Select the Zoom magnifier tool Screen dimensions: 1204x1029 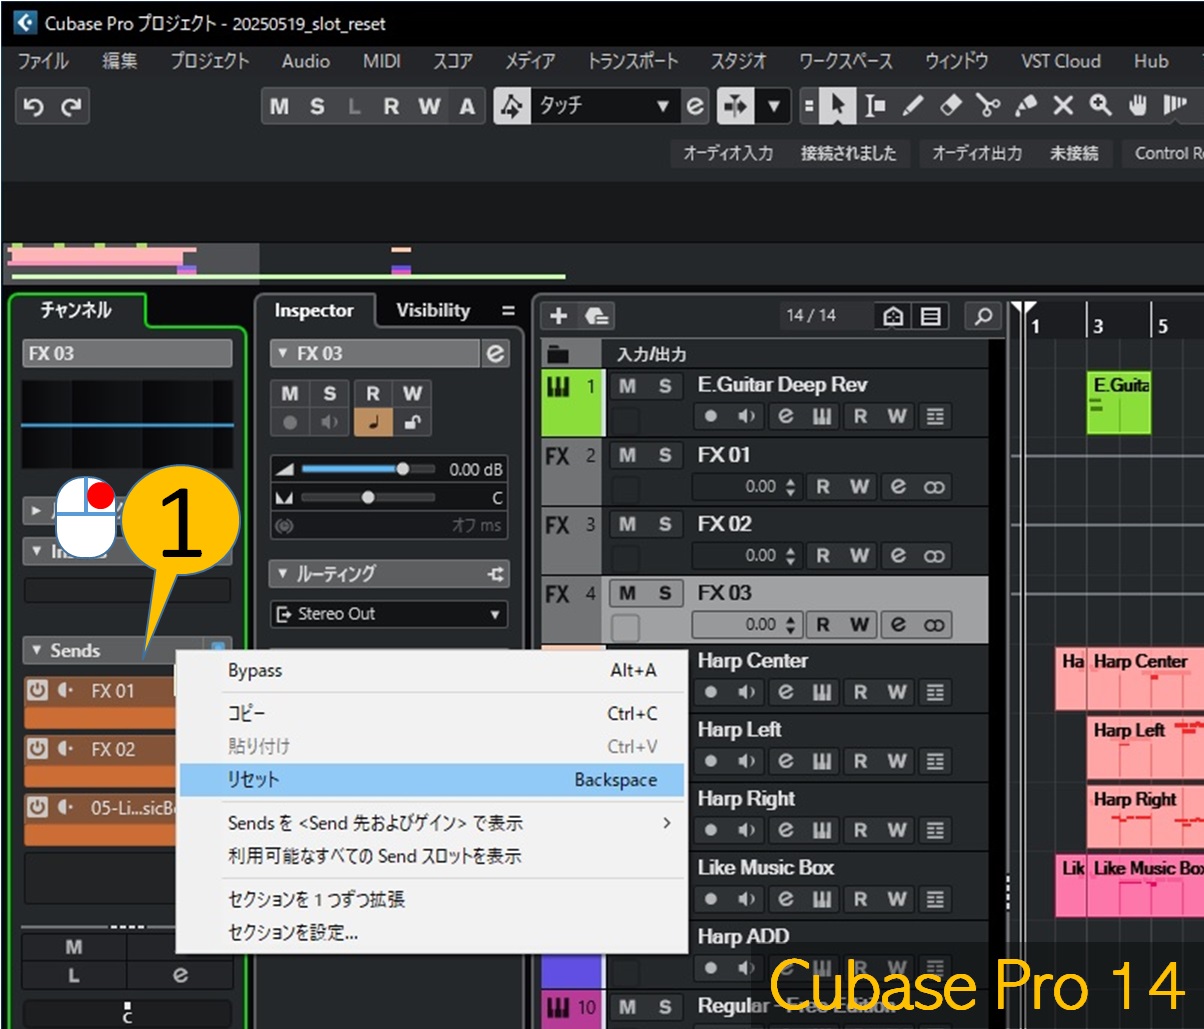point(1101,106)
